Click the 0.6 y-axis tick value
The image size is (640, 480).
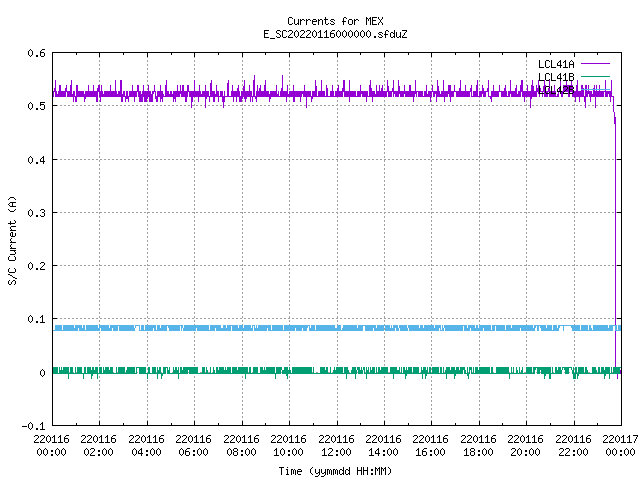[36, 53]
